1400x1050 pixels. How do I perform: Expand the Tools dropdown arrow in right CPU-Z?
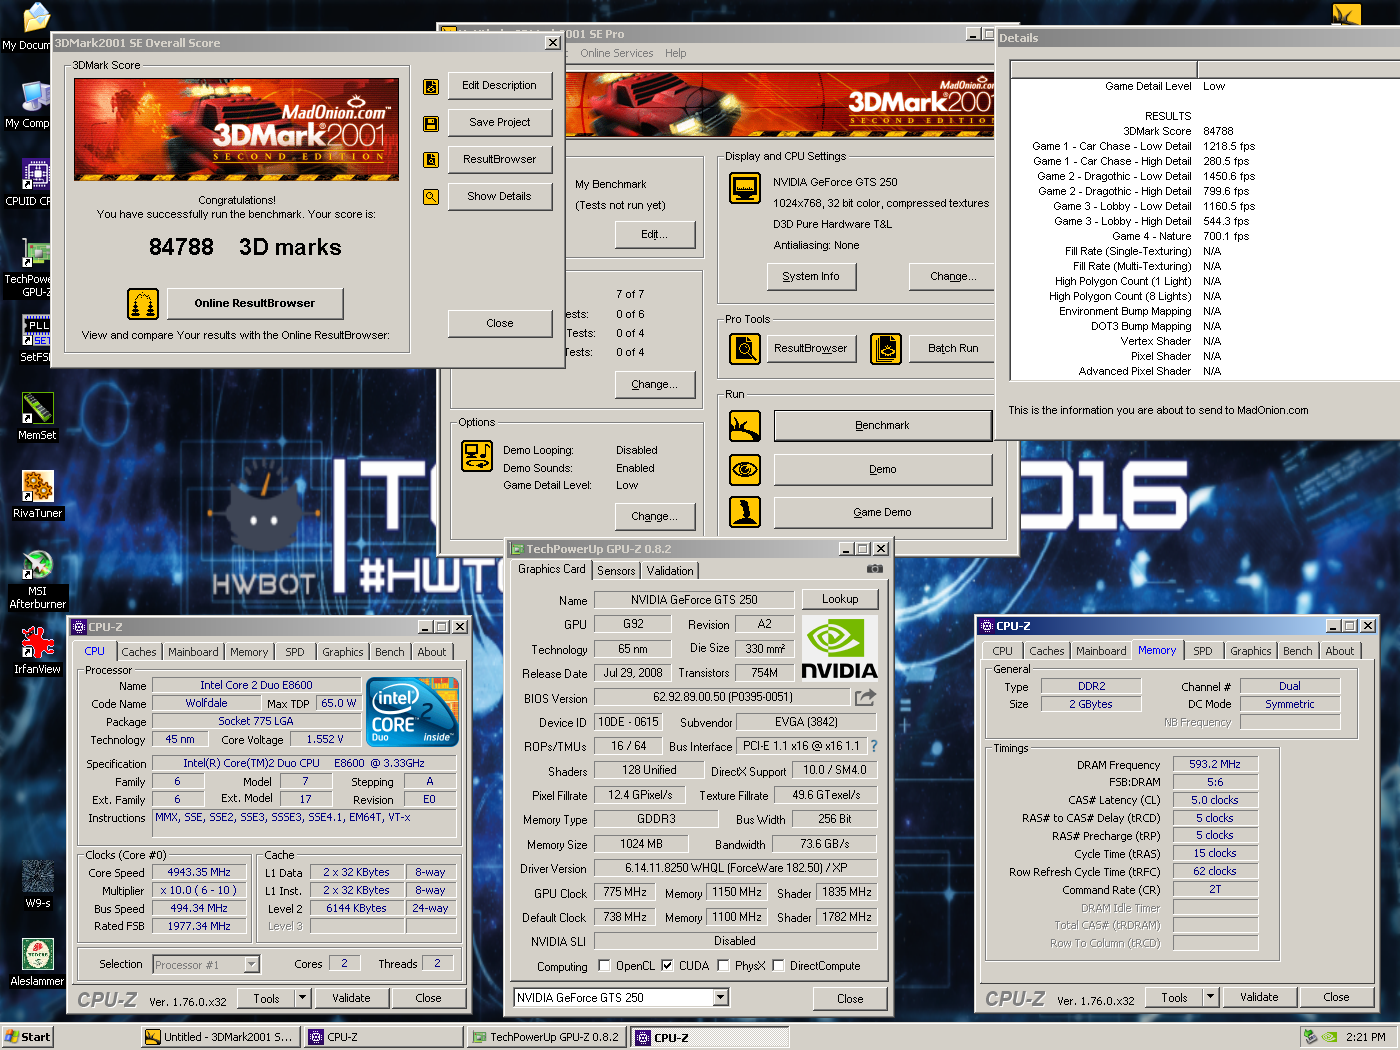(1210, 997)
